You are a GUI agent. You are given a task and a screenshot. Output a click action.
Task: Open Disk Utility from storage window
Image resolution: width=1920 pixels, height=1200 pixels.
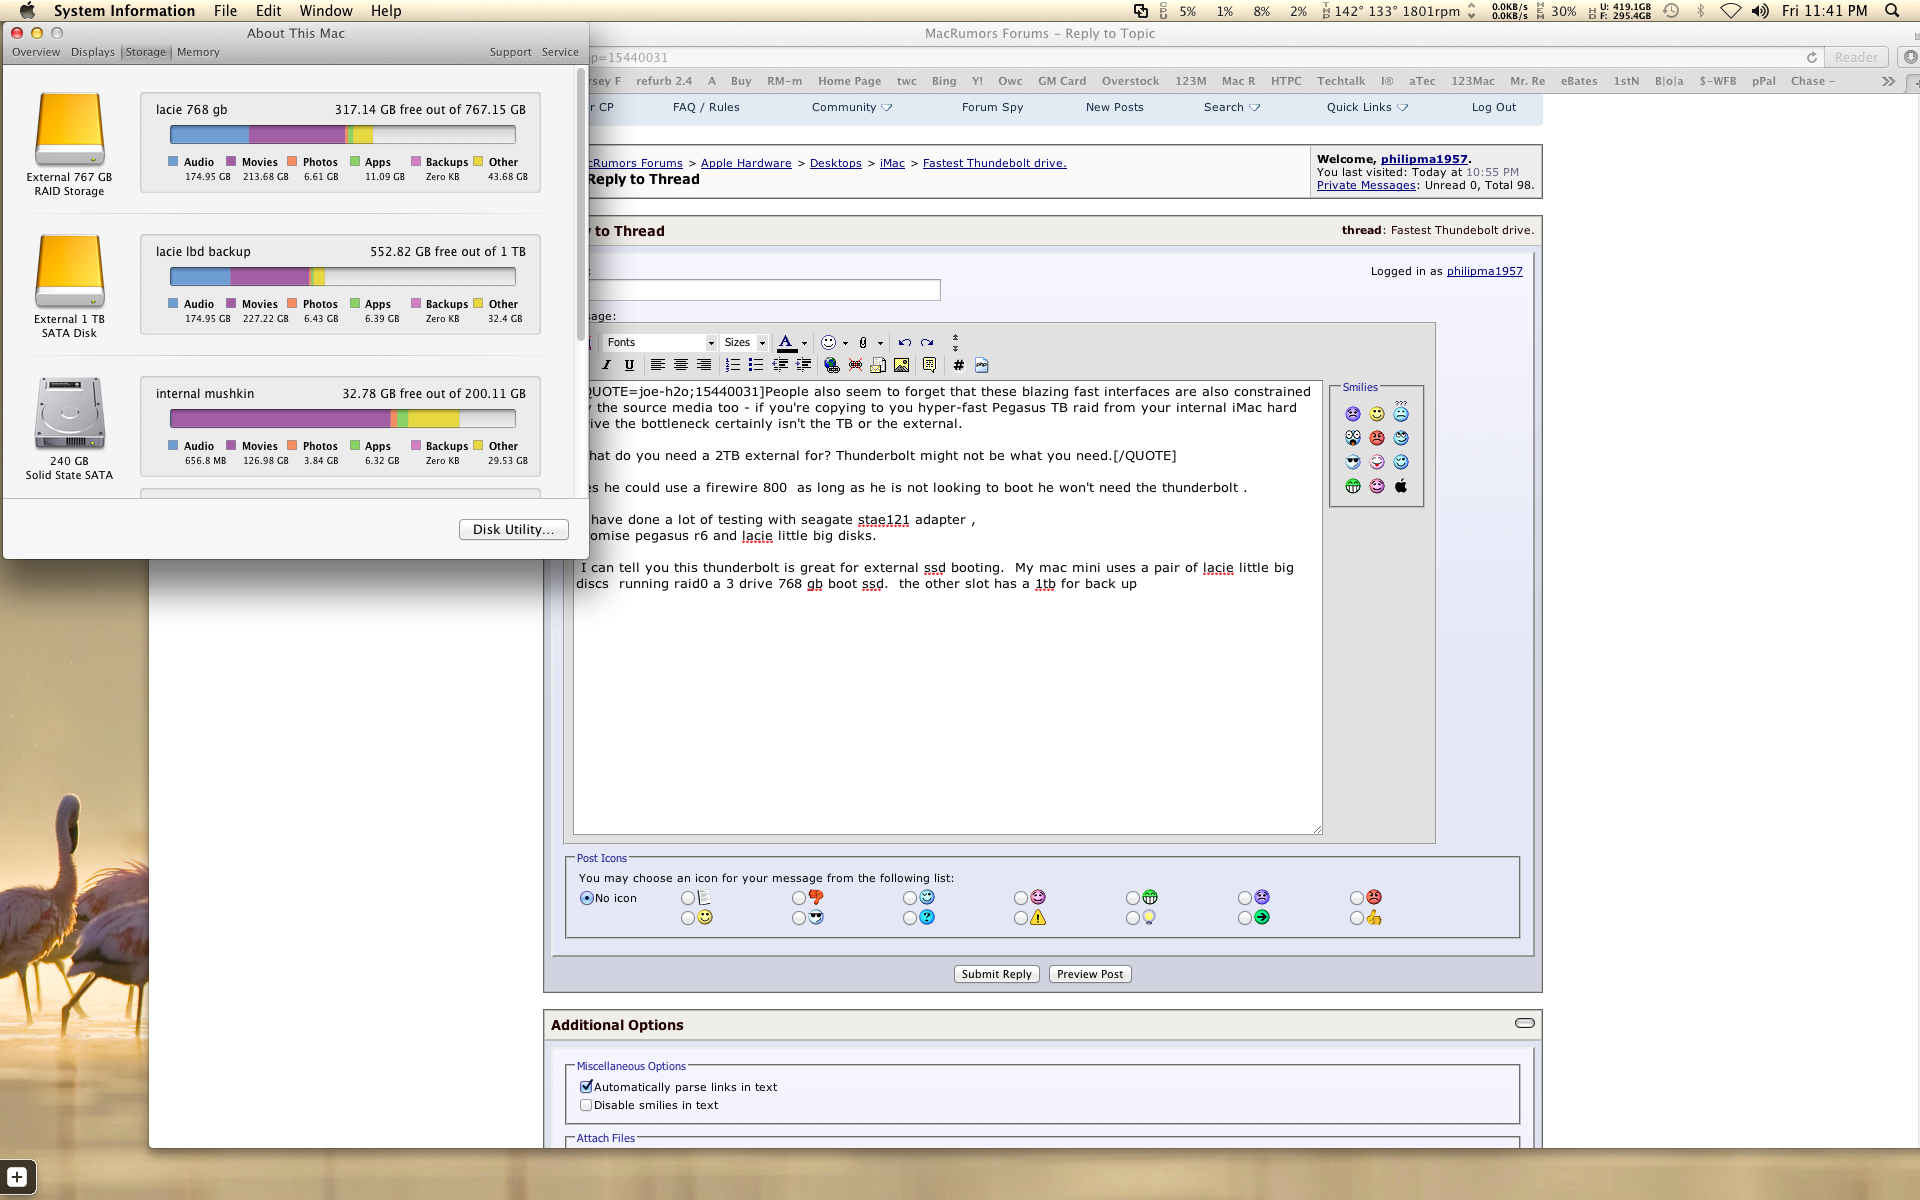click(x=514, y=529)
